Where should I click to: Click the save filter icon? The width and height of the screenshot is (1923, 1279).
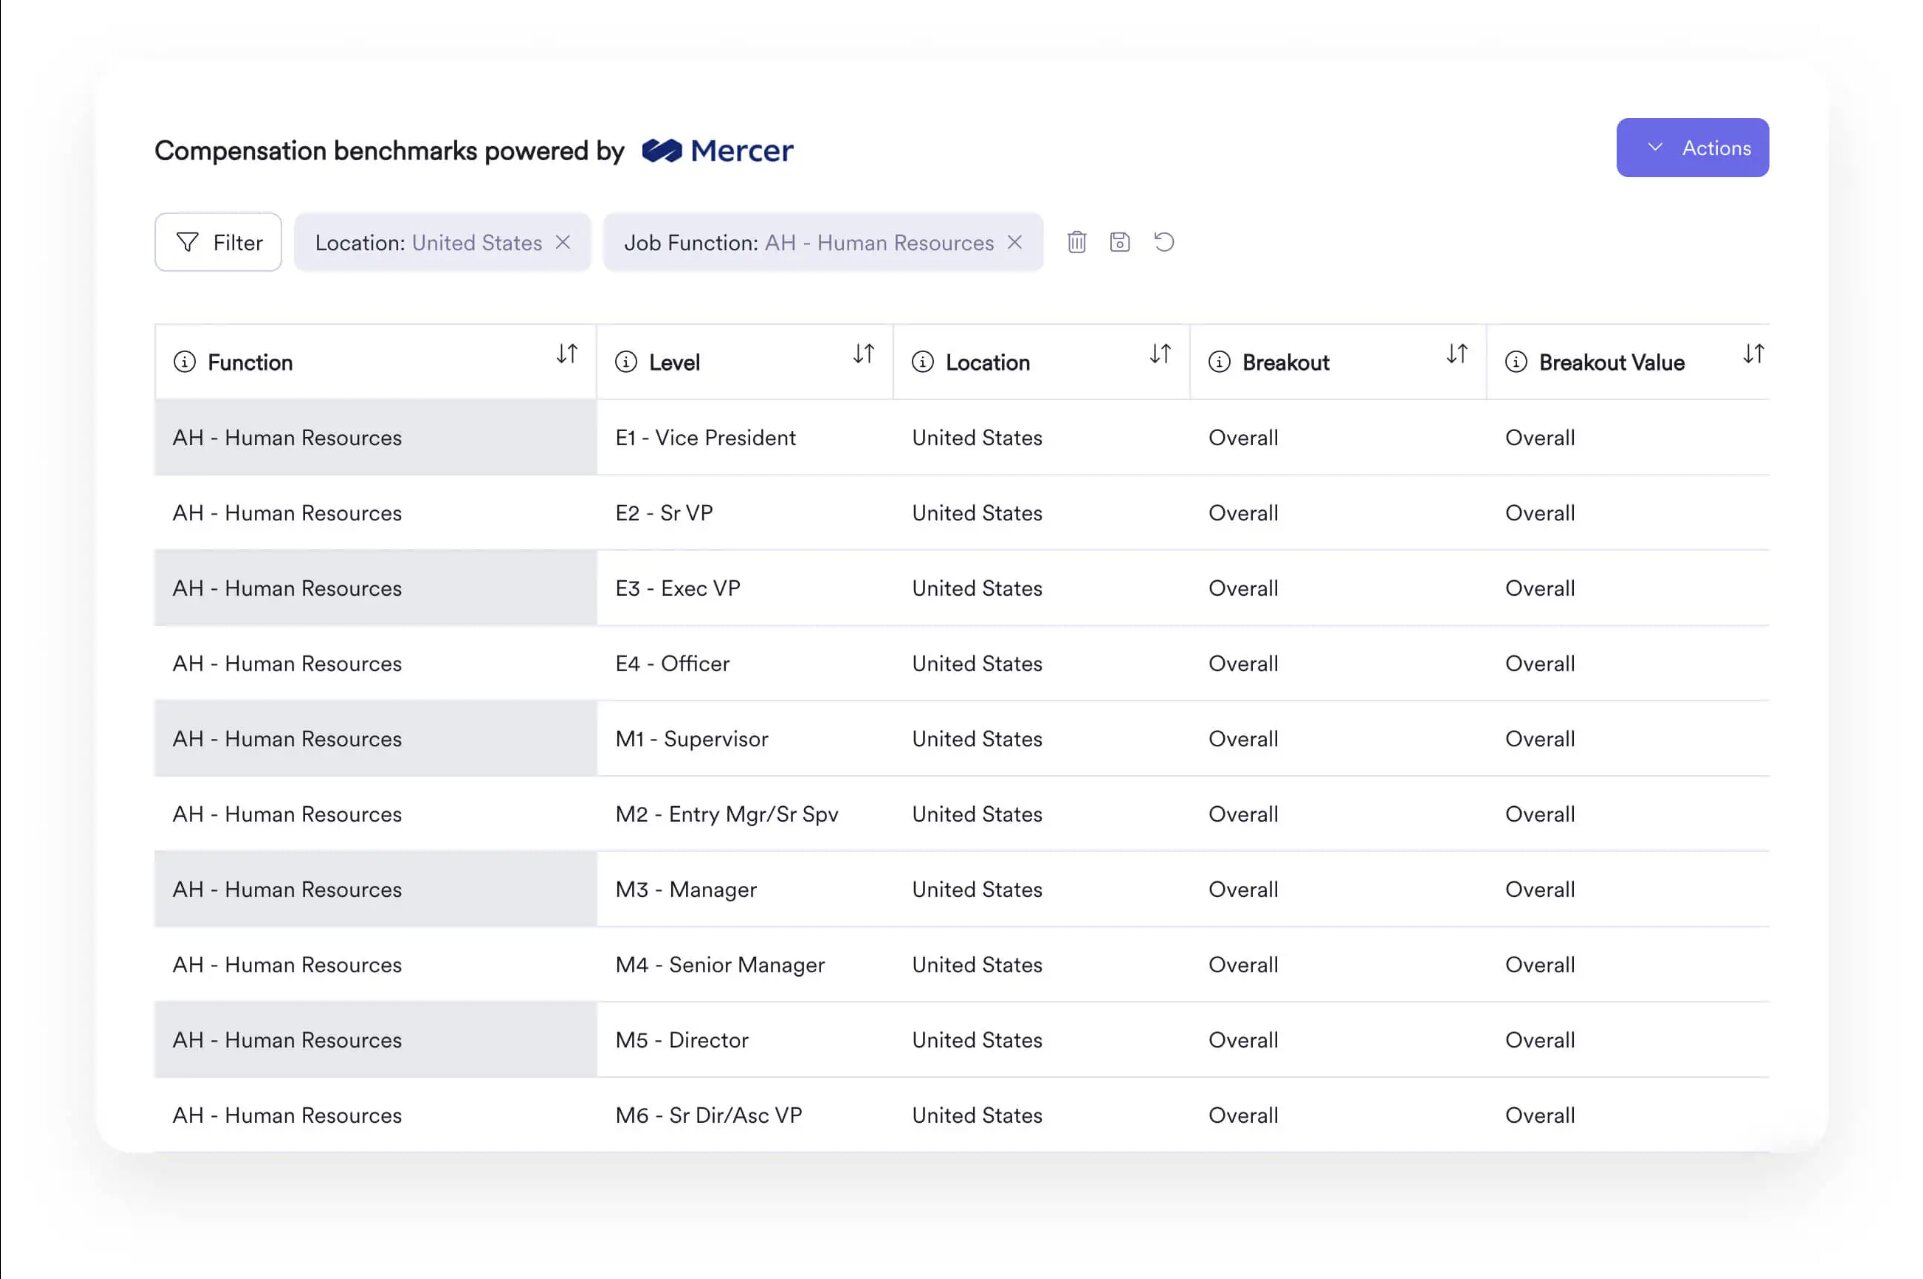pyautogui.click(x=1119, y=242)
